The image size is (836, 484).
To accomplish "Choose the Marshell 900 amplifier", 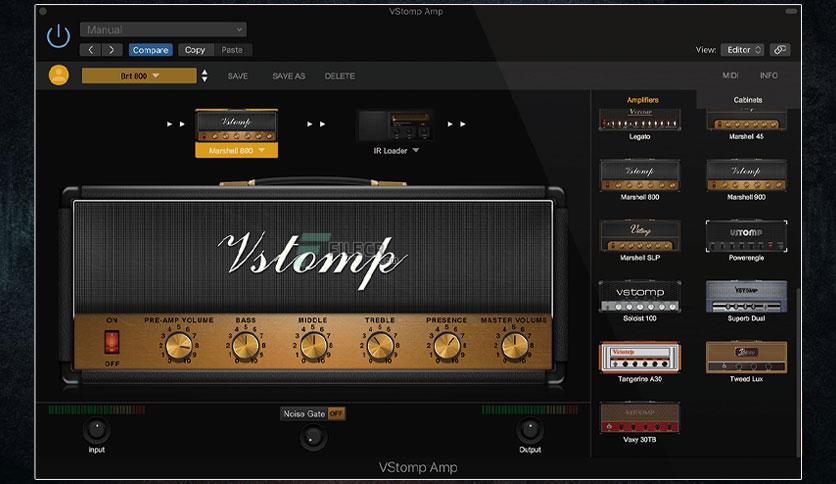I will tap(746, 175).
